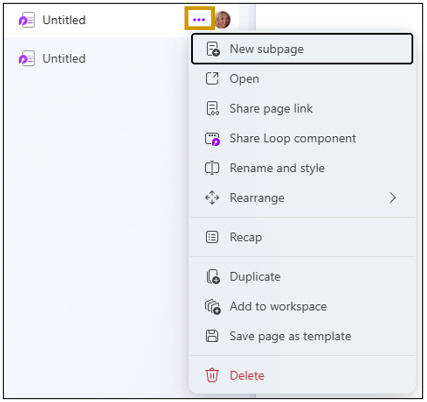Click the Share Loop component icon
This screenshot has height=402, width=427.
(212, 139)
